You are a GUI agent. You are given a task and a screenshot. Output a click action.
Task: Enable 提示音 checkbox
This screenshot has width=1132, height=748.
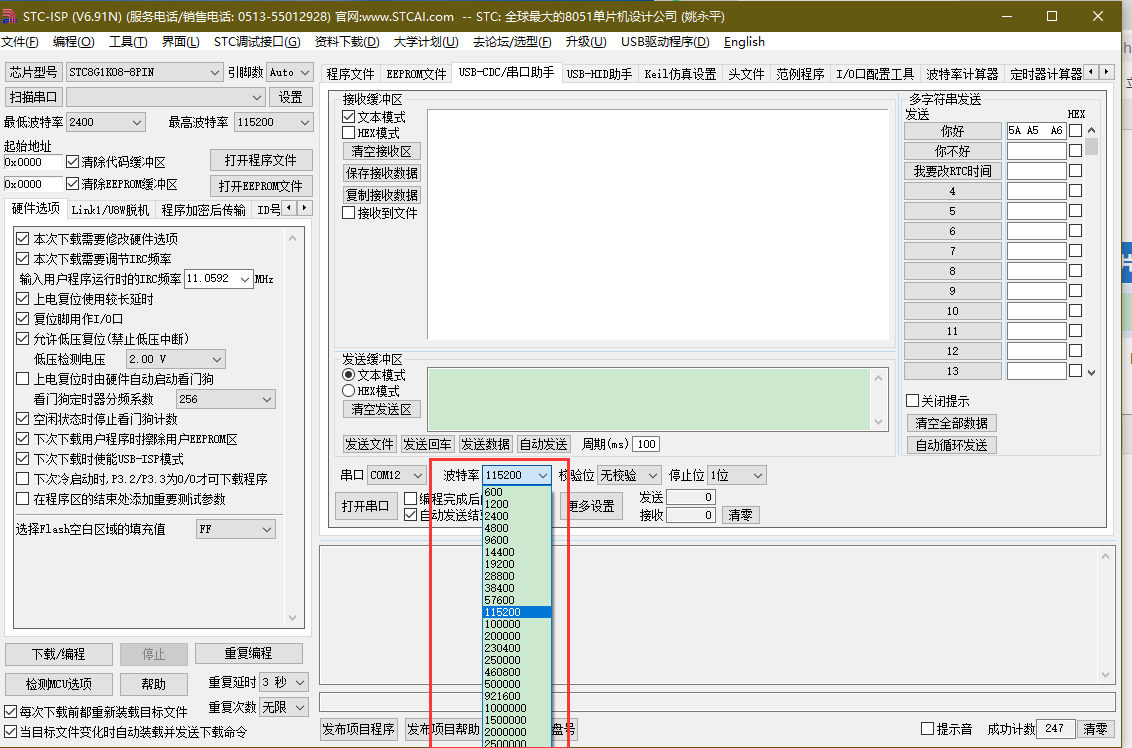point(928,729)
